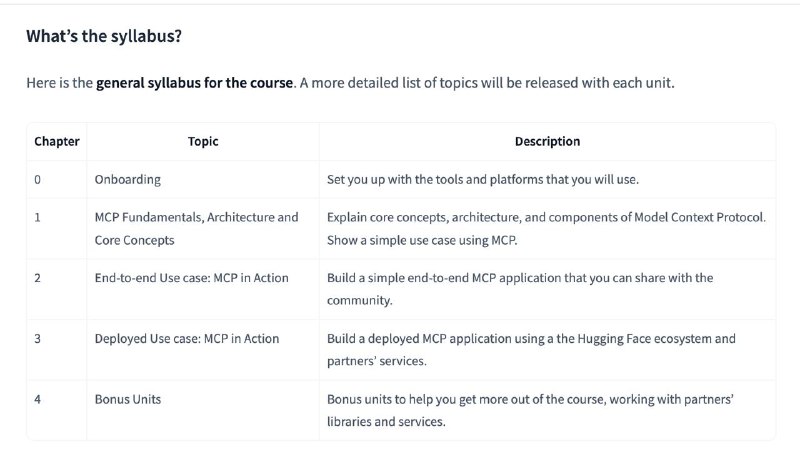Click the Topic column header
This screenshot has width=800, height=462.
(203, 141)
